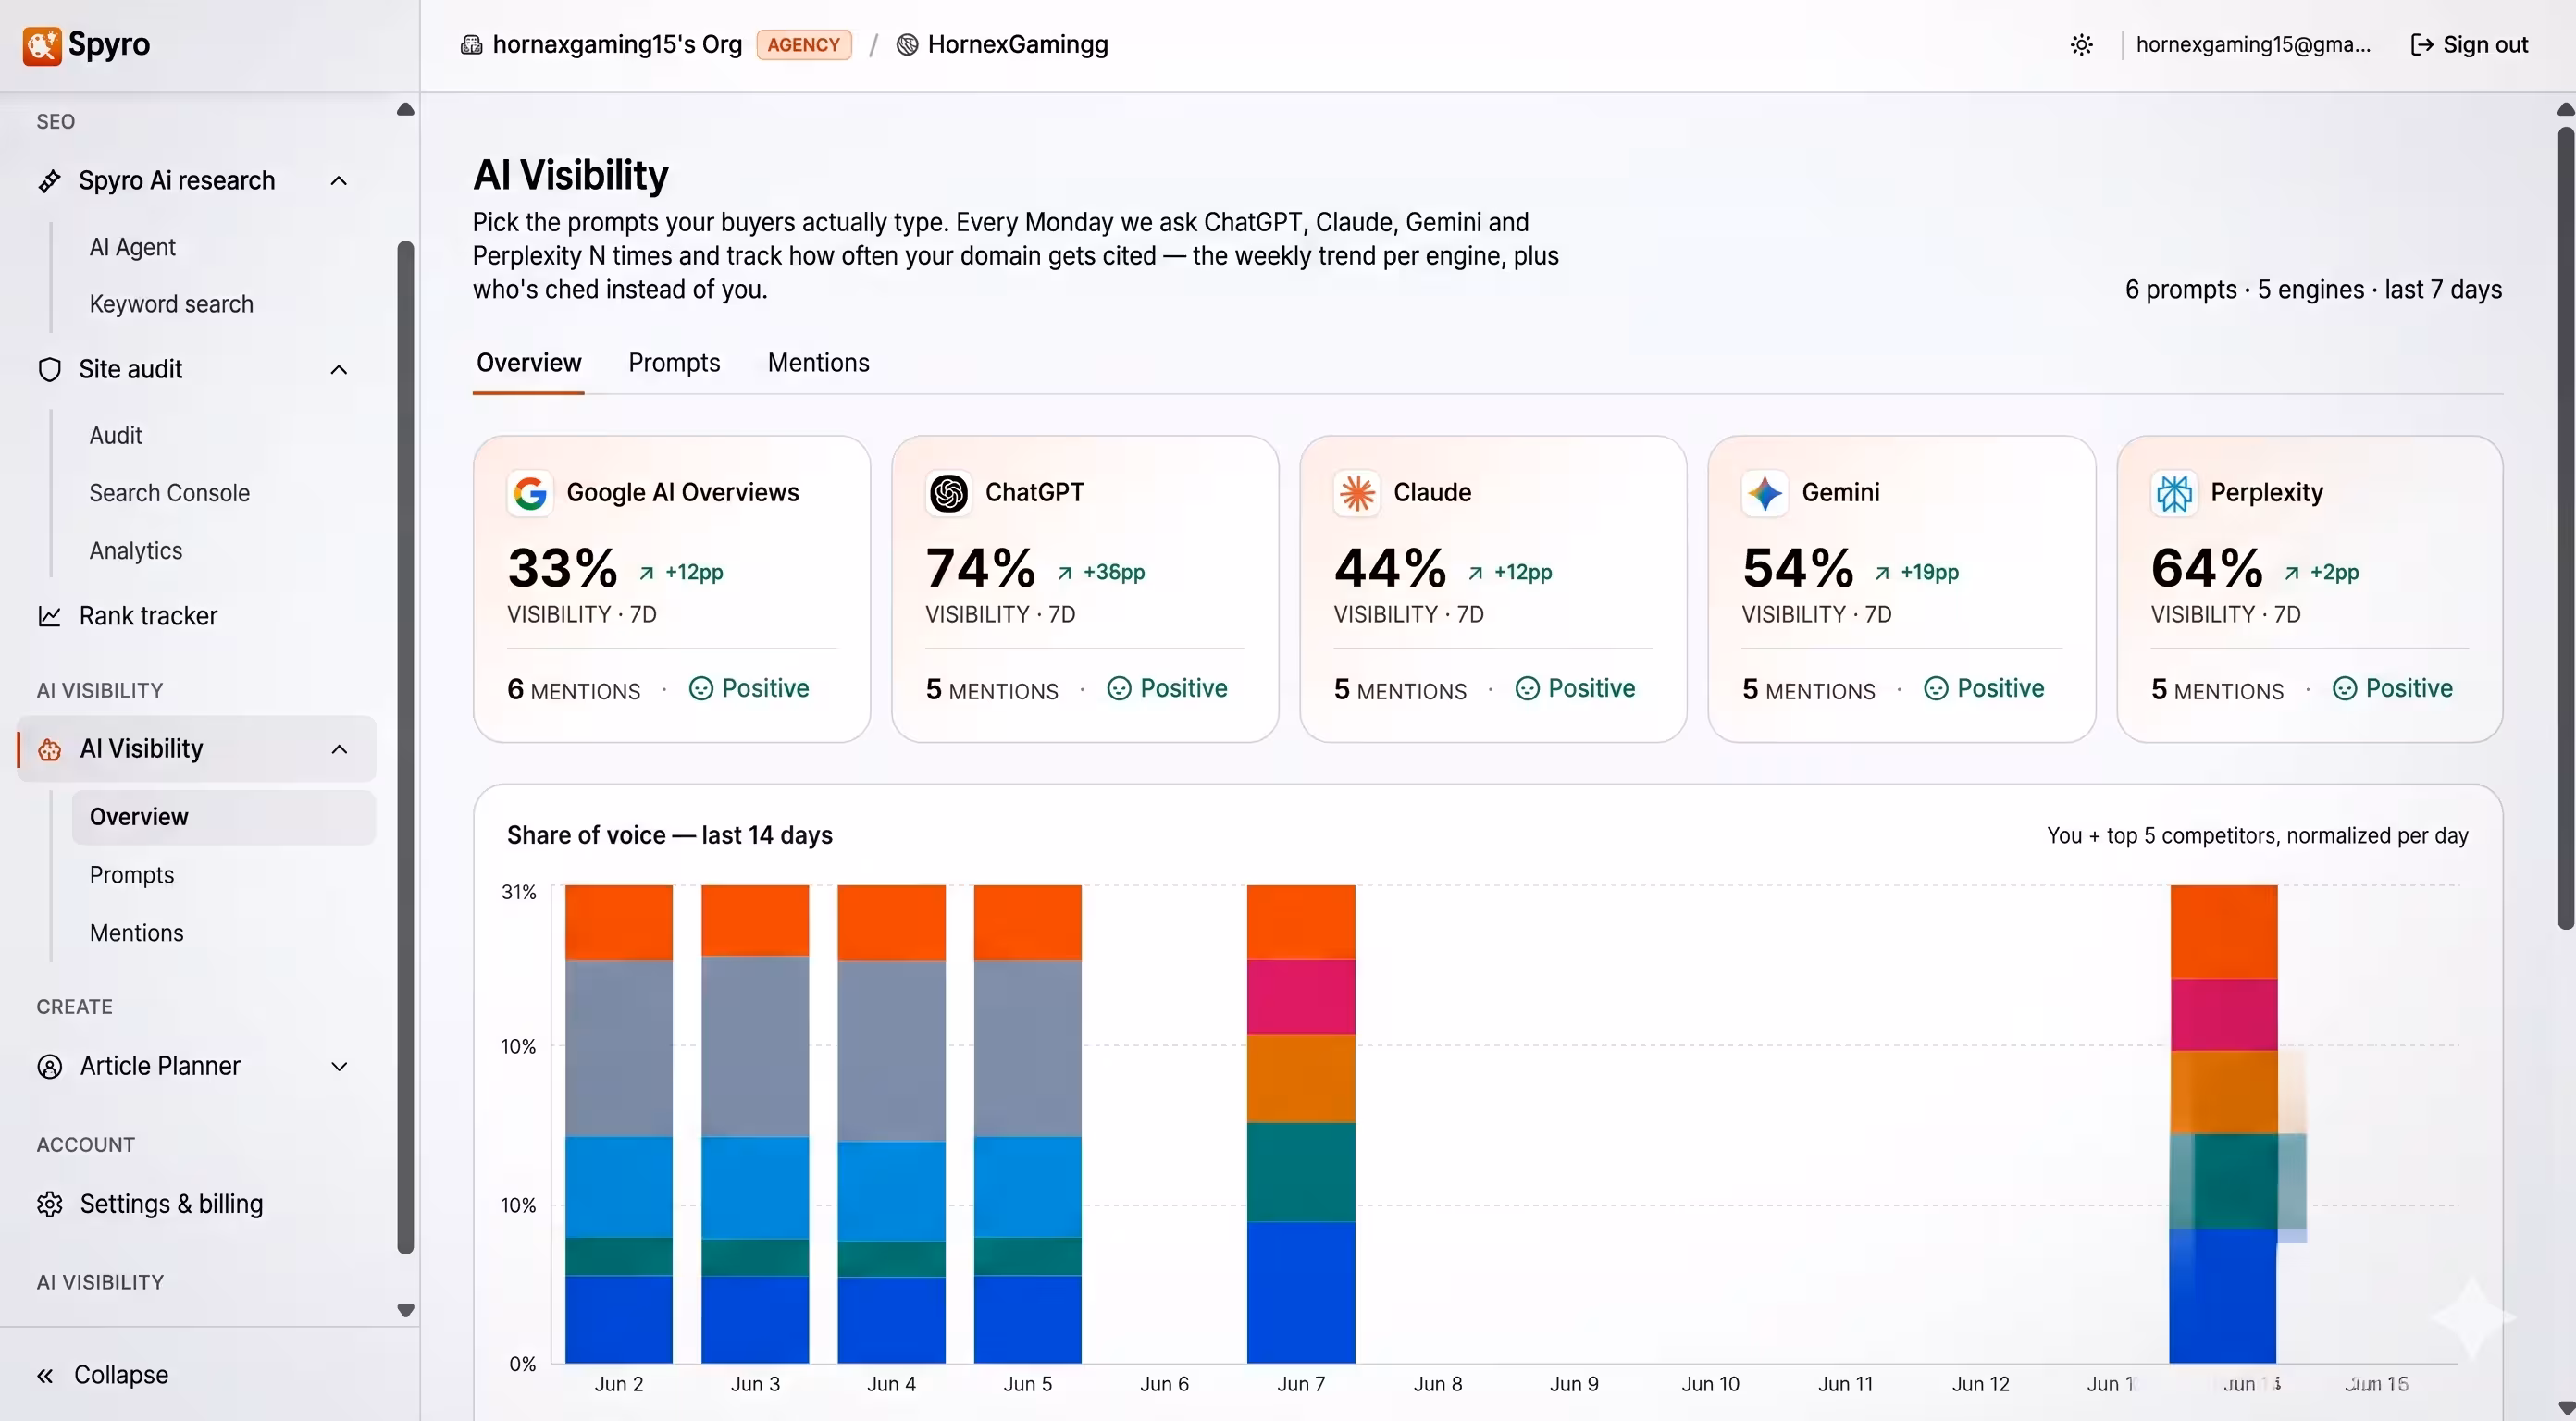Image resolution: width=2576 pixels, height=1421 pixels.
Task: Click the Collapse label in sidebar footer
Action: point(121,1375)
